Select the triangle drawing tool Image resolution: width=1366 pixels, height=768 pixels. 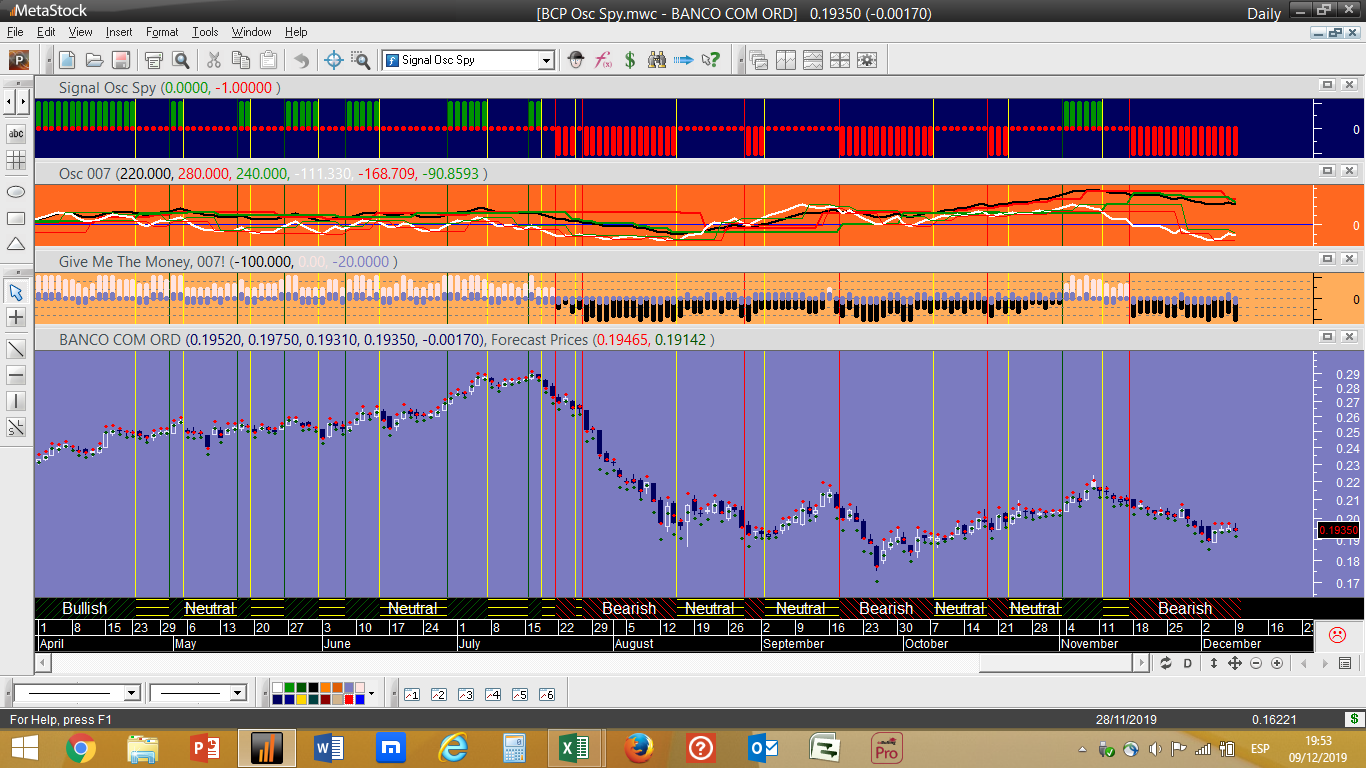pos(16,244)
